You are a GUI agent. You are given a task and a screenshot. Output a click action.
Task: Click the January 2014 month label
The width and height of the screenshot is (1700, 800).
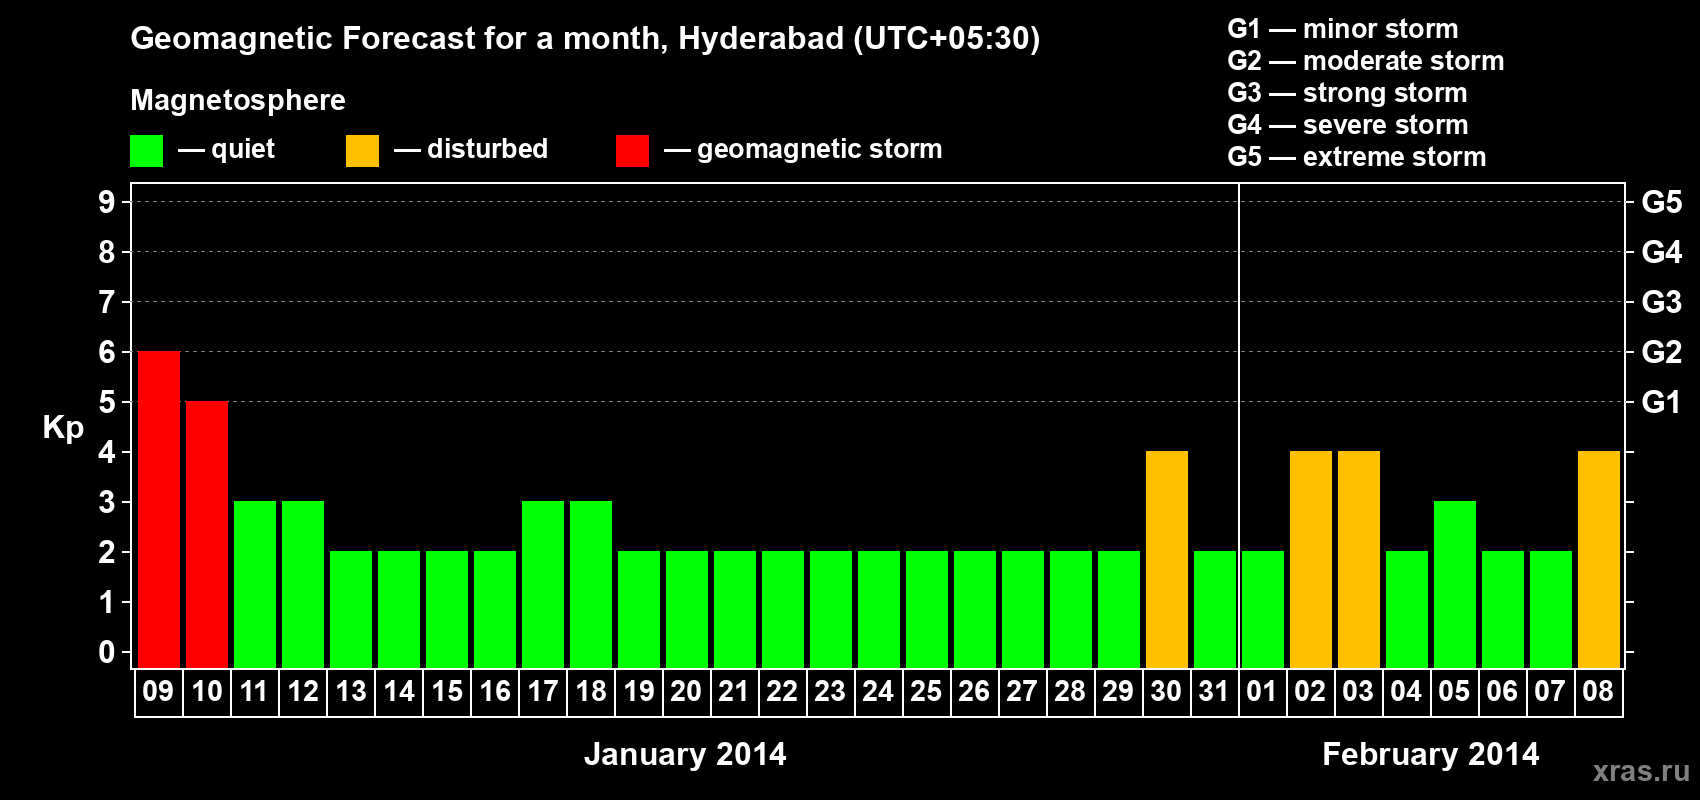click(685, 754)
